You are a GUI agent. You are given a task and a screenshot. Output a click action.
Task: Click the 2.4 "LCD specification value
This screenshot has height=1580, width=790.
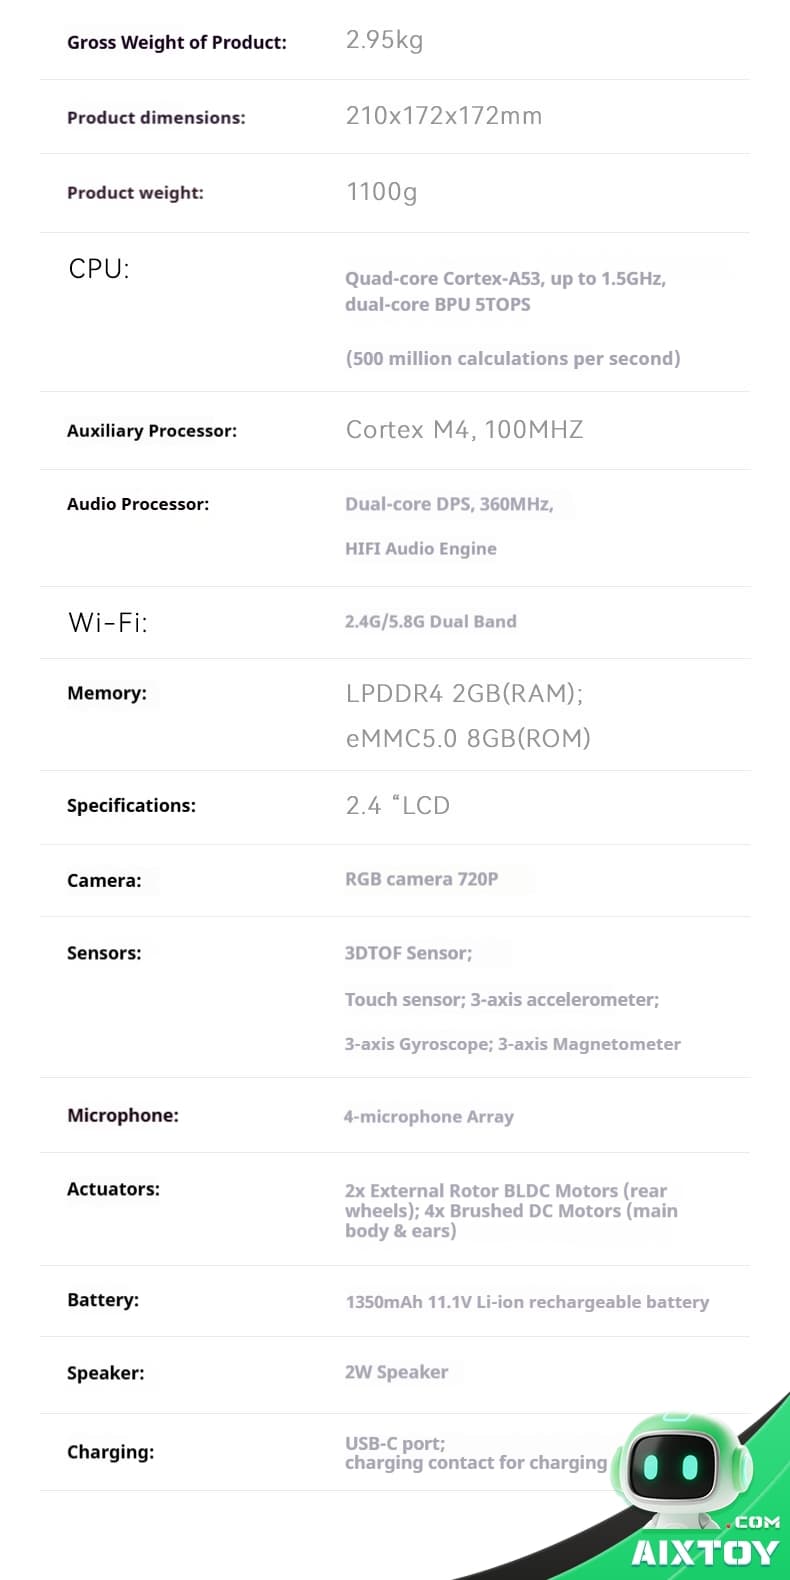tap(398, 806)
